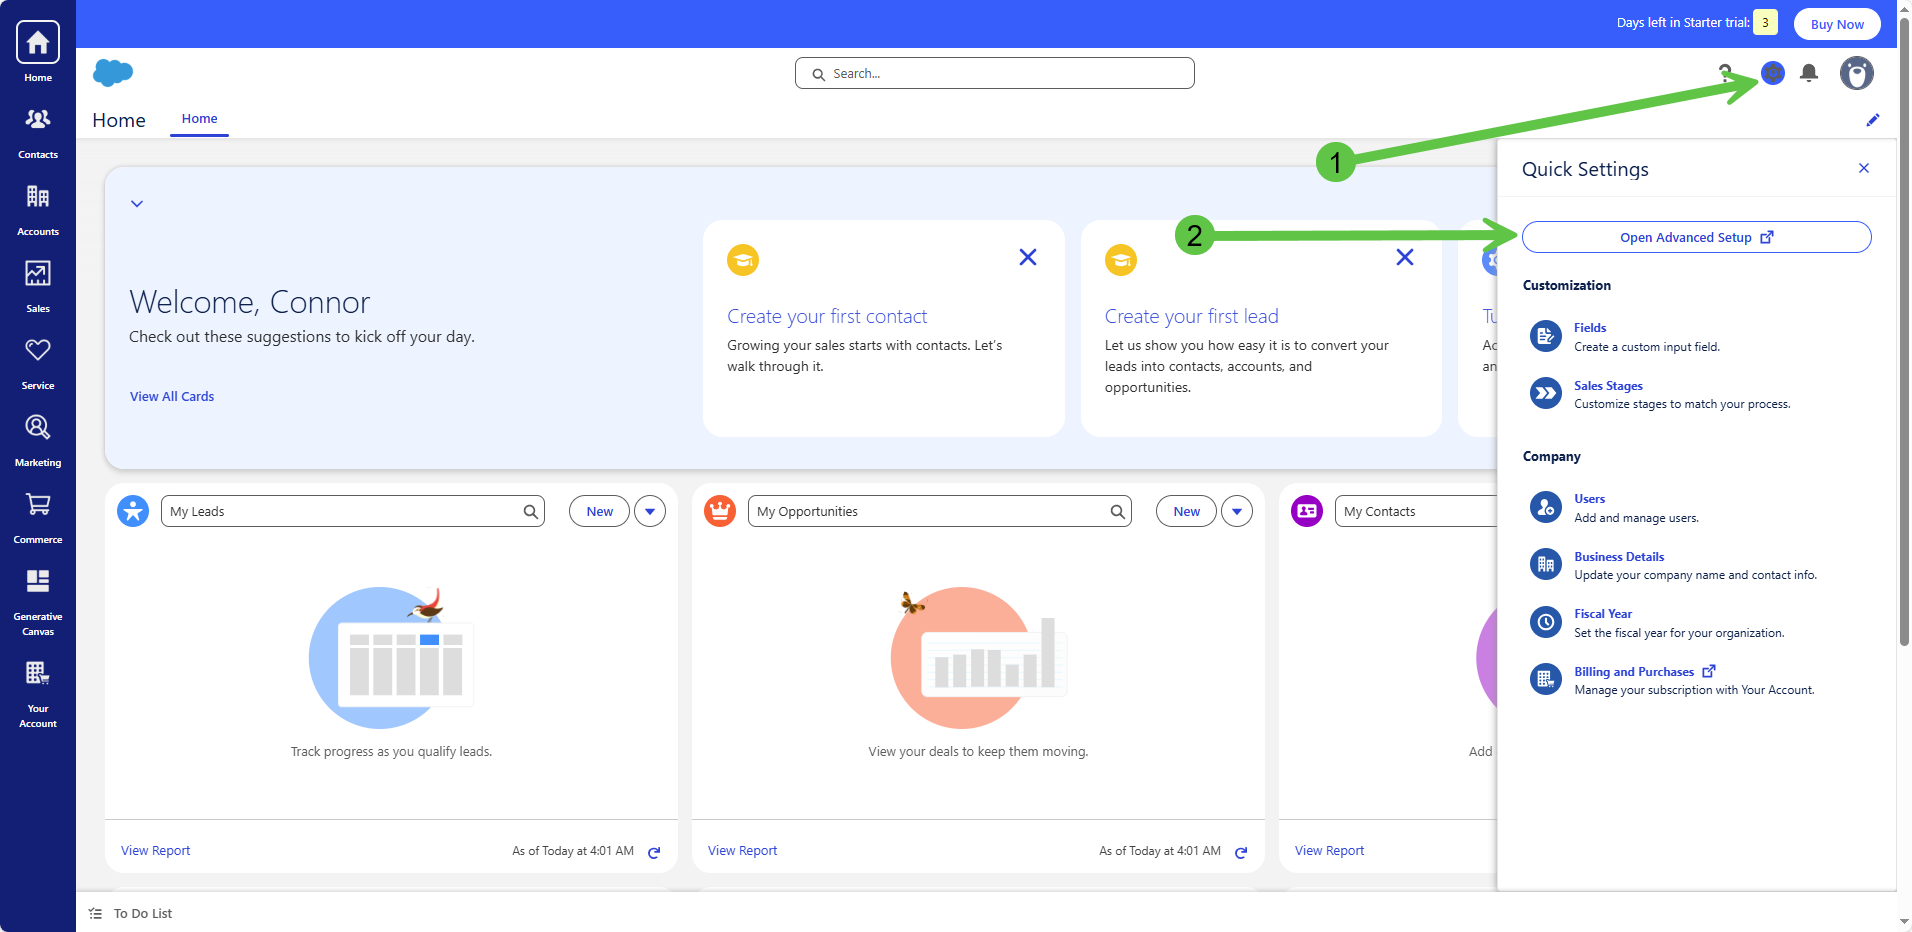This screenshot has width=1912, height=932.
Task: Refresh the My Leads report
Action: point(654,852)
